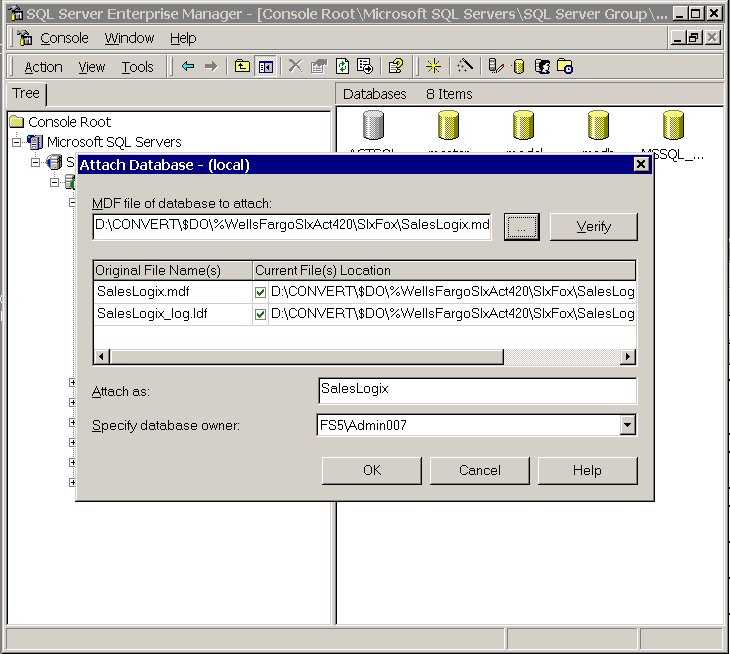Select the Tree tab
Viewport: 730px width, 654px height.
pos(26,94)
